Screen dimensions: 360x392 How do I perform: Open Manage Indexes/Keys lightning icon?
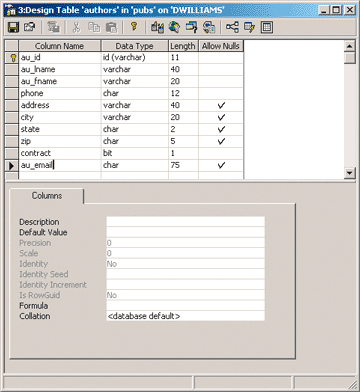[249, 27]
